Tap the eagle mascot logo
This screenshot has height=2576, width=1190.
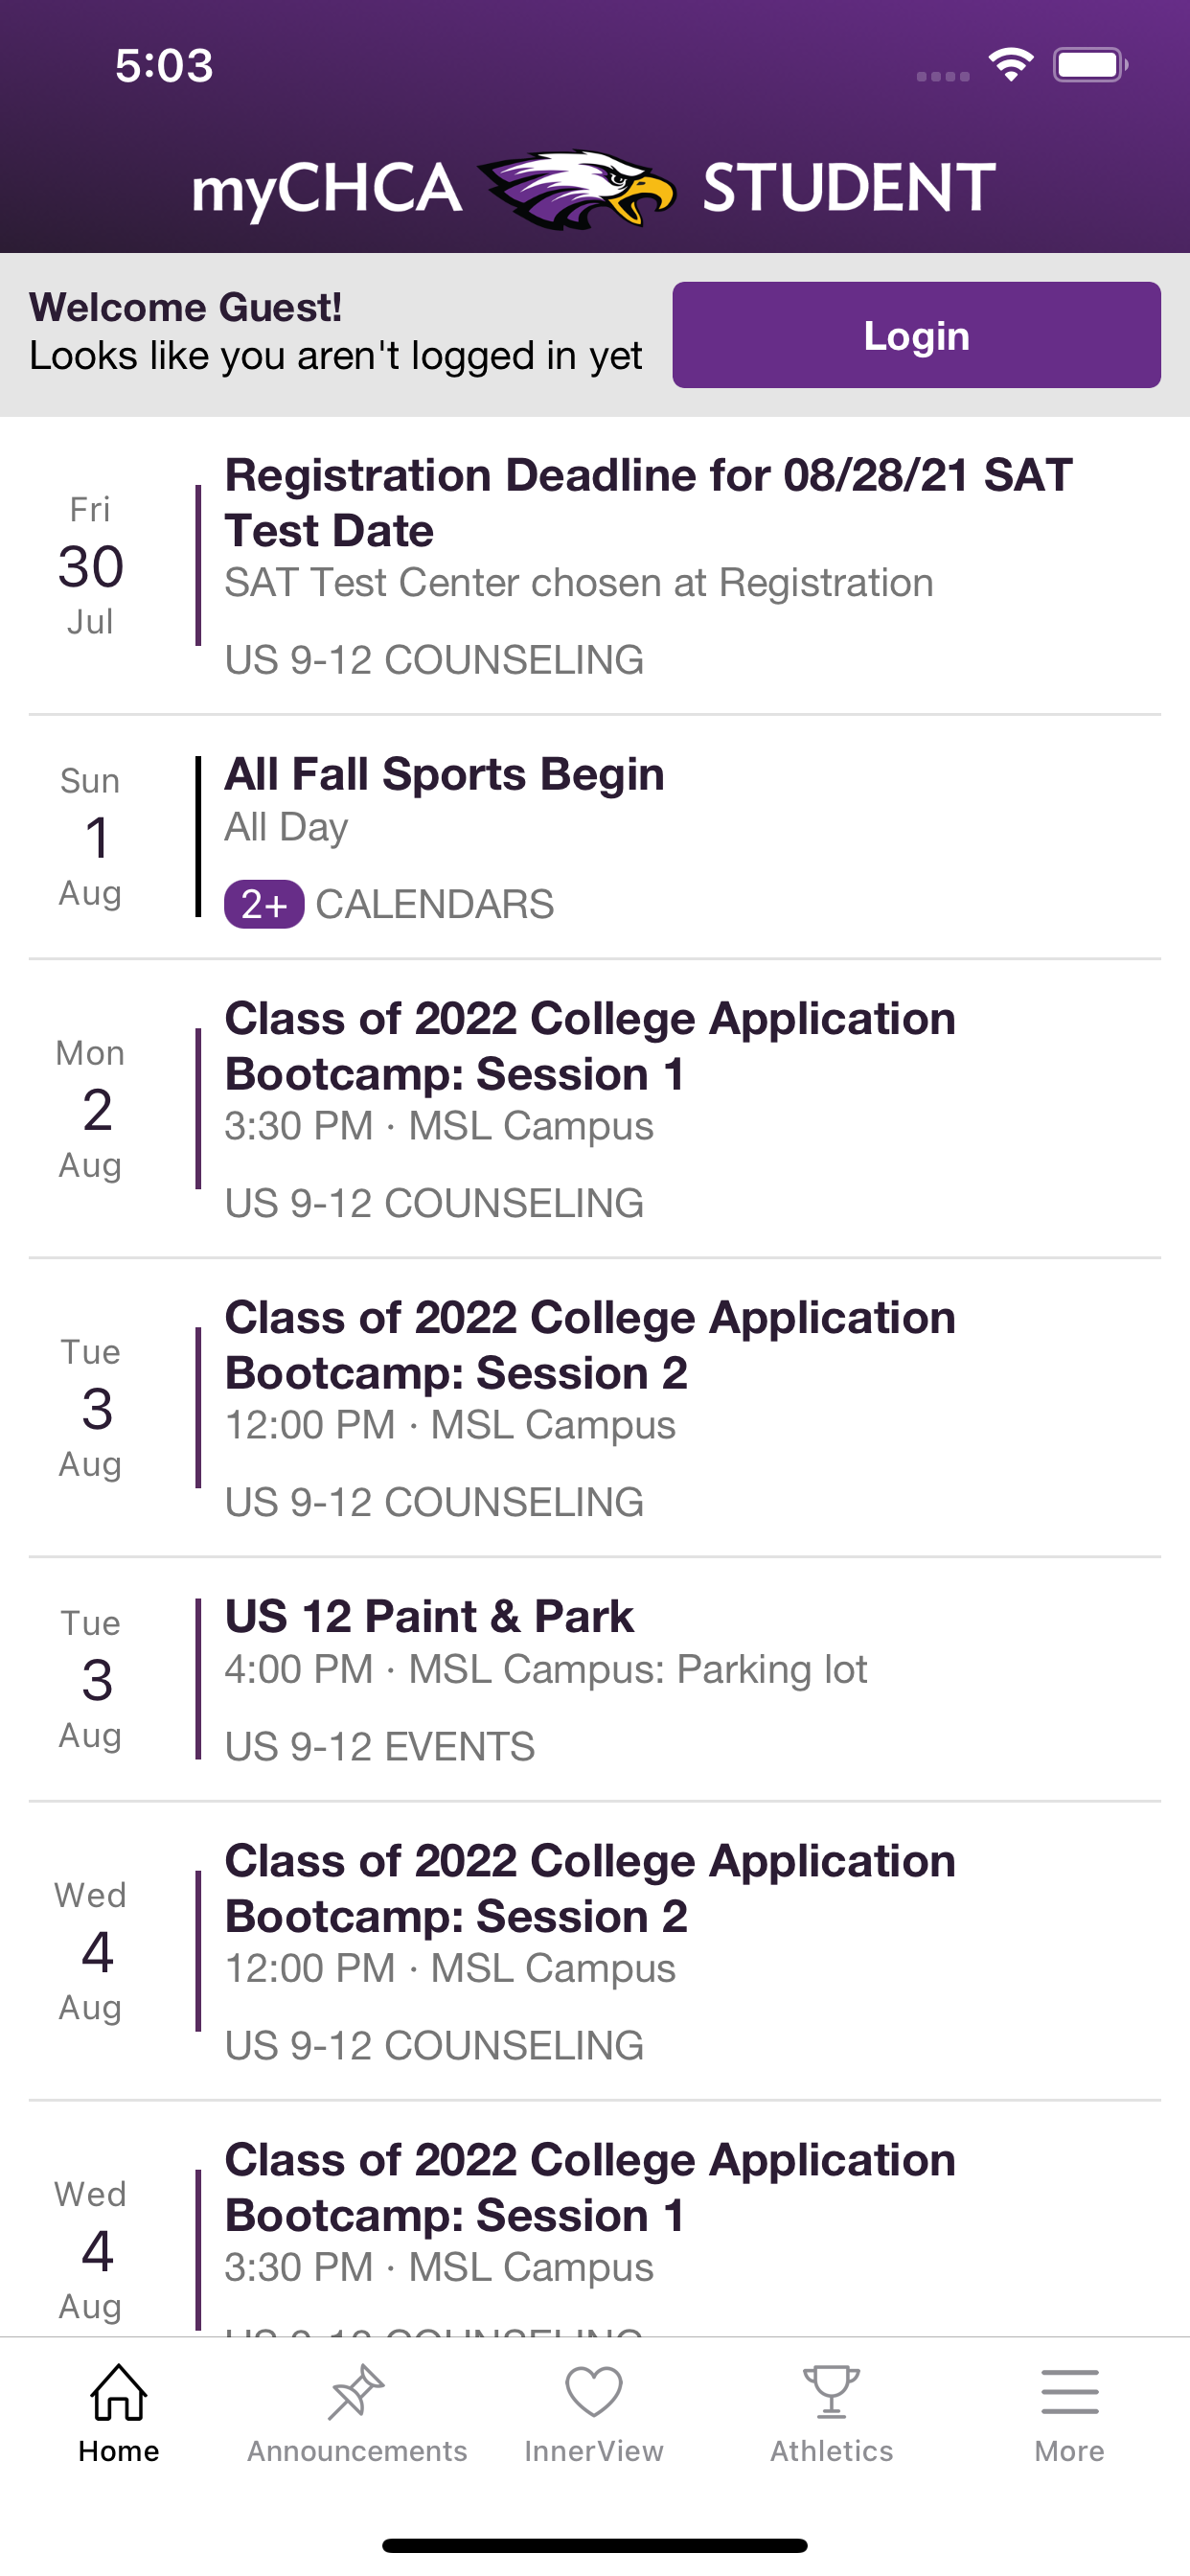578,188
